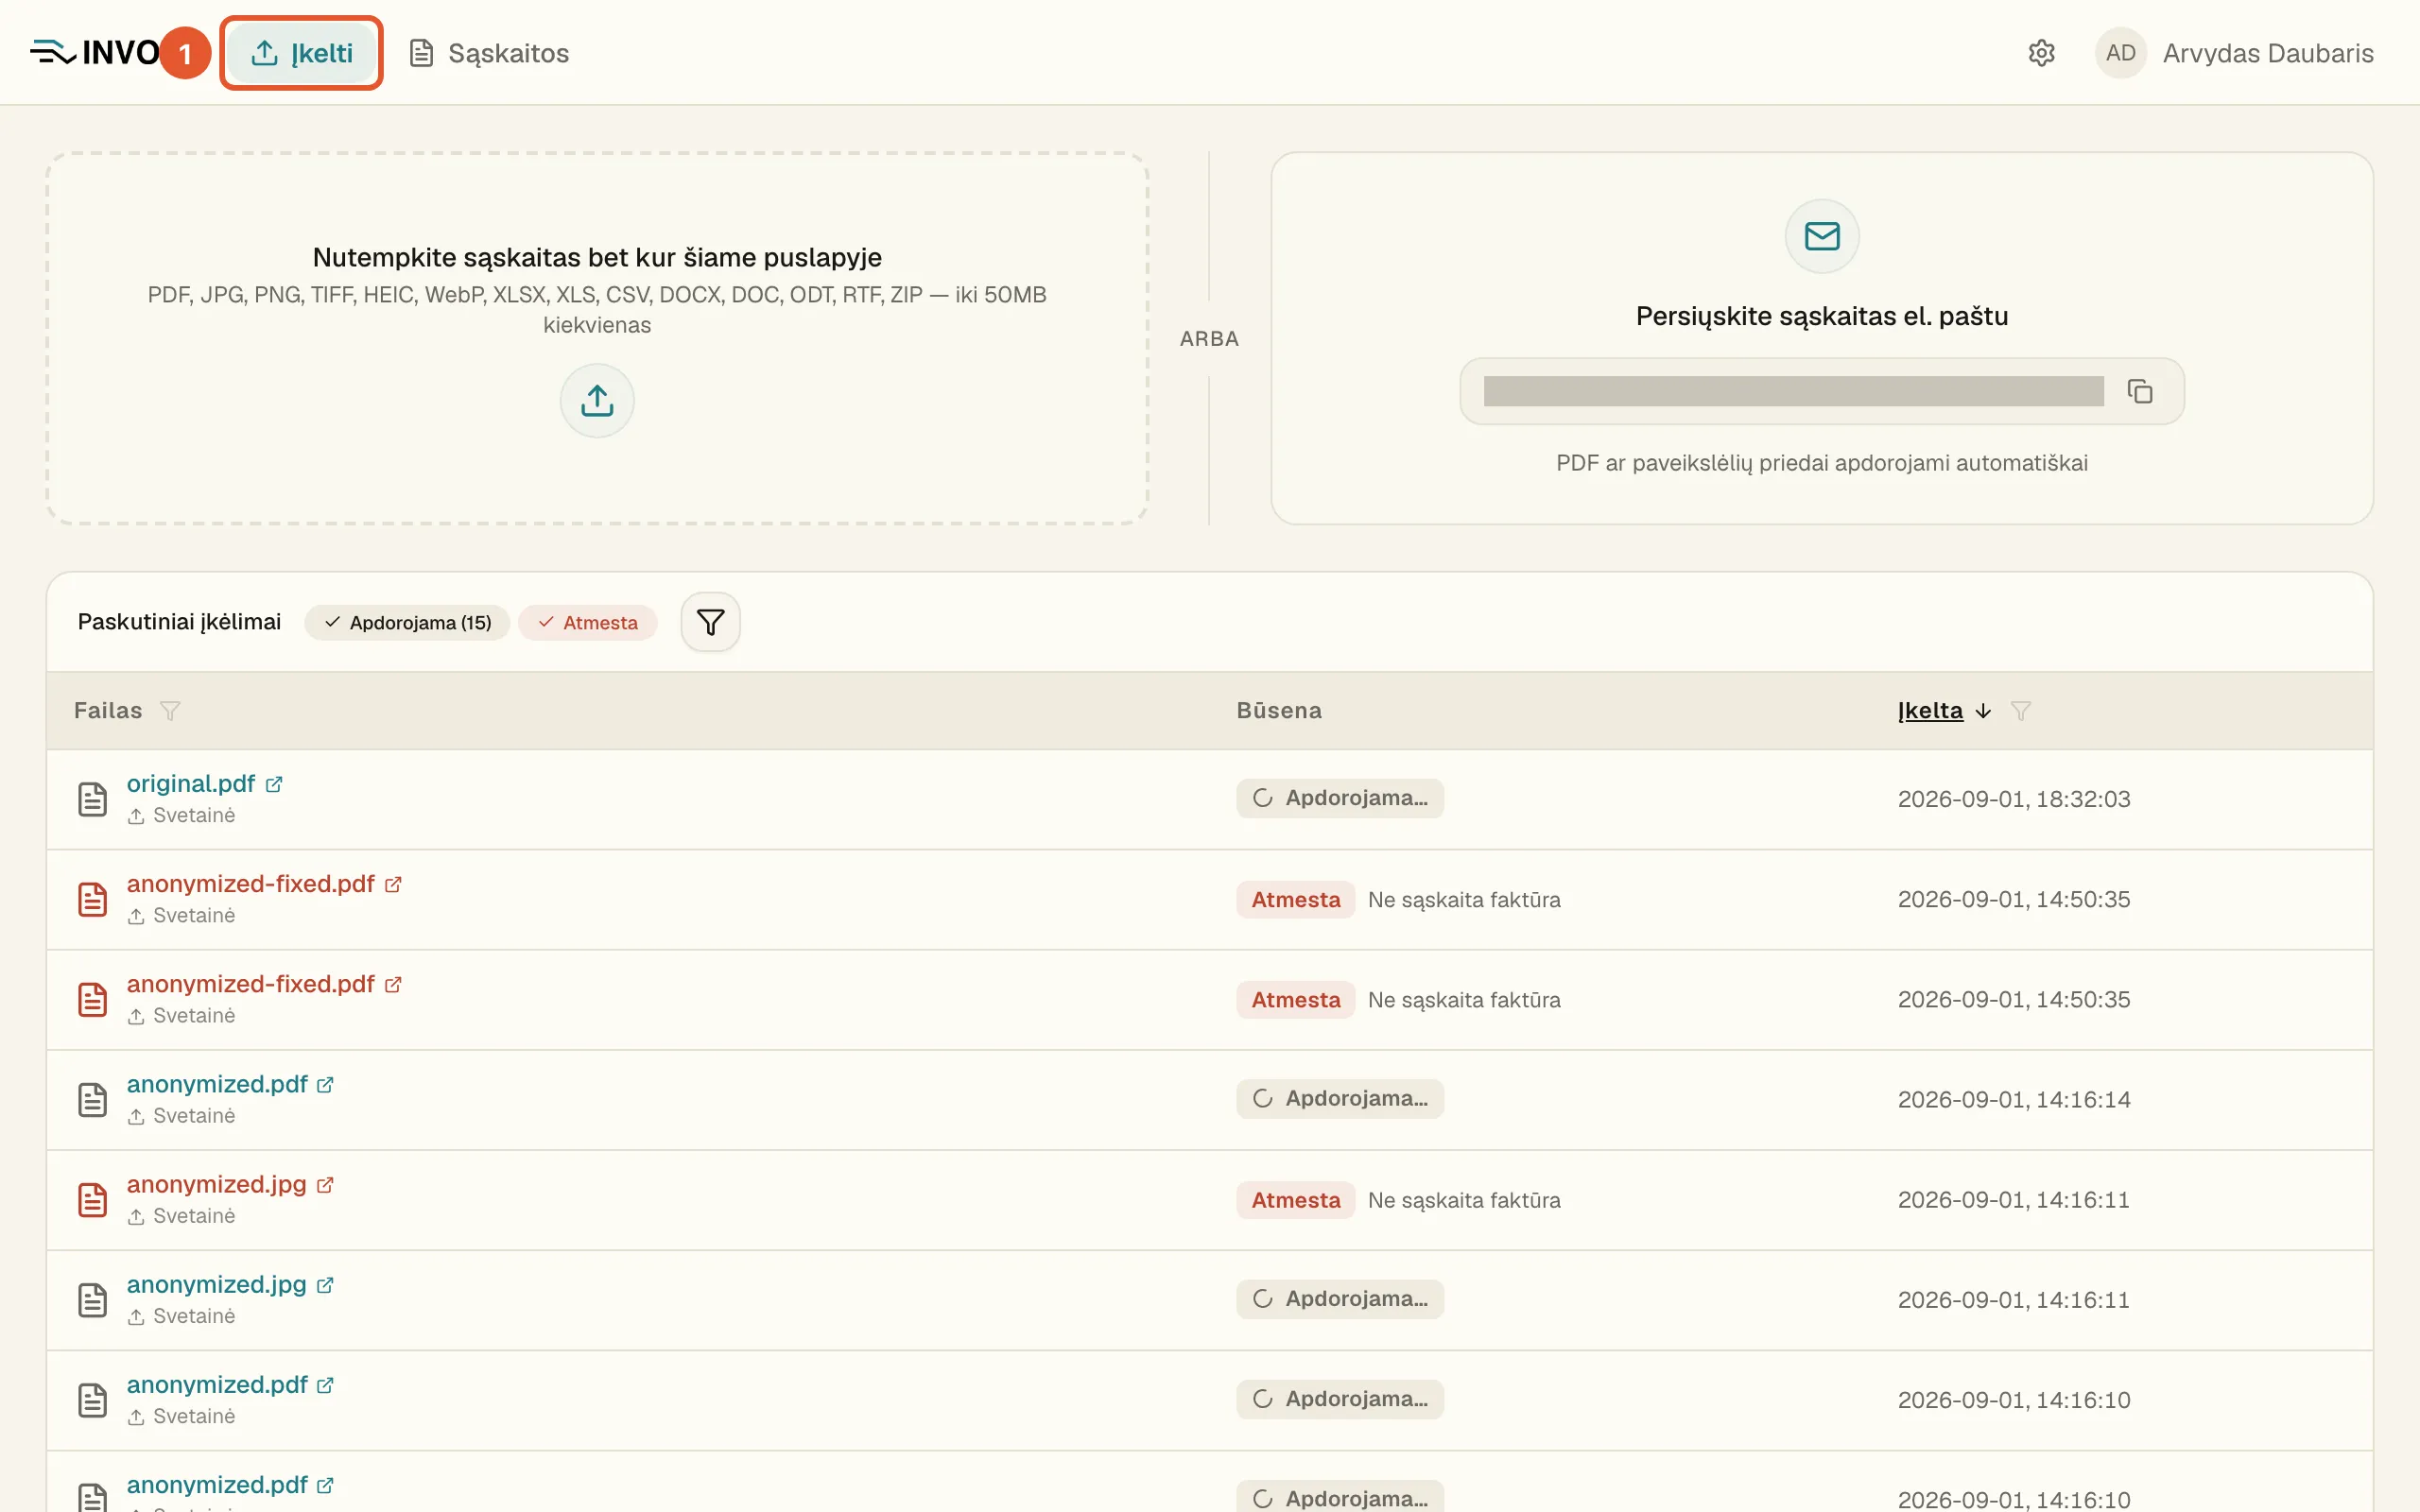Screen dimensions: 2420x1512
Task: Click external-link icon of rejected anonymized.jpg
Action: click(325, 1184)
